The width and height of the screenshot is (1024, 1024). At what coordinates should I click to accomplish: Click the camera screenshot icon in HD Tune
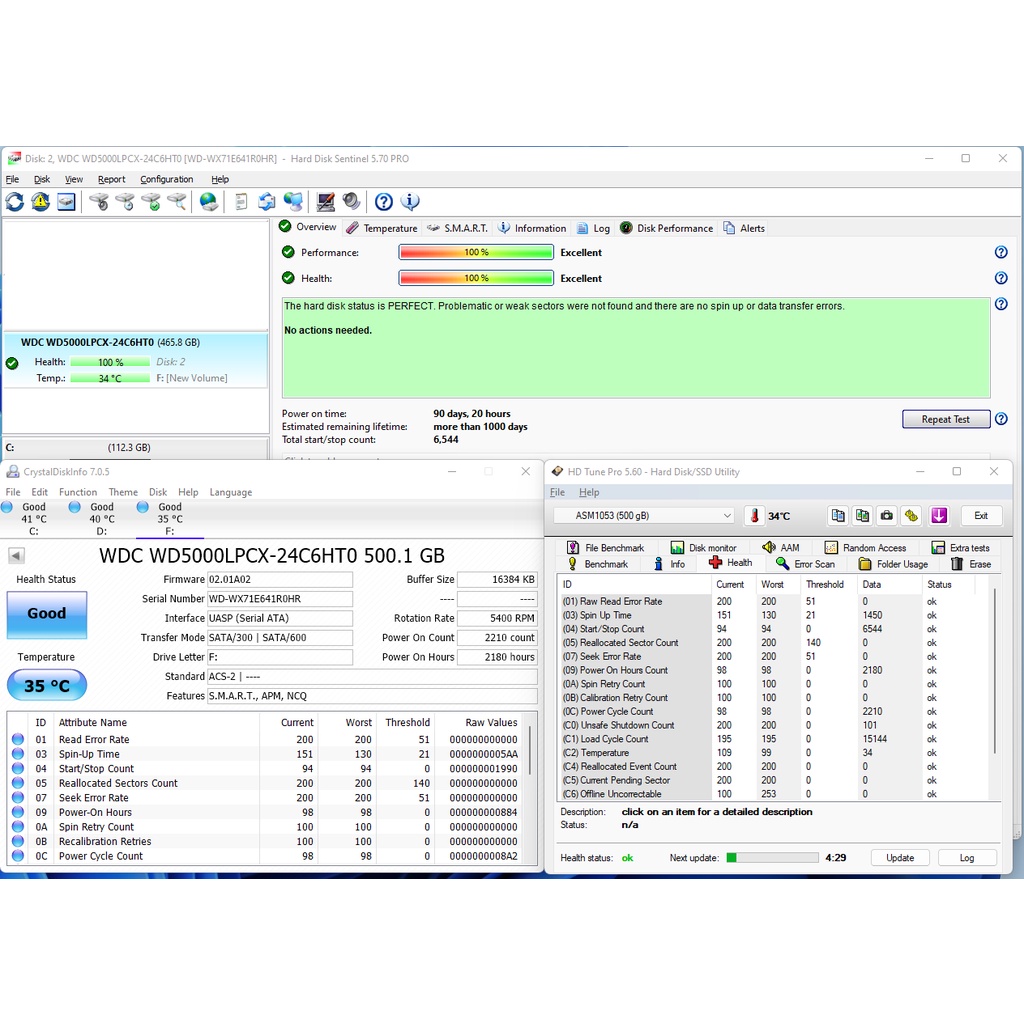(887, 516)
